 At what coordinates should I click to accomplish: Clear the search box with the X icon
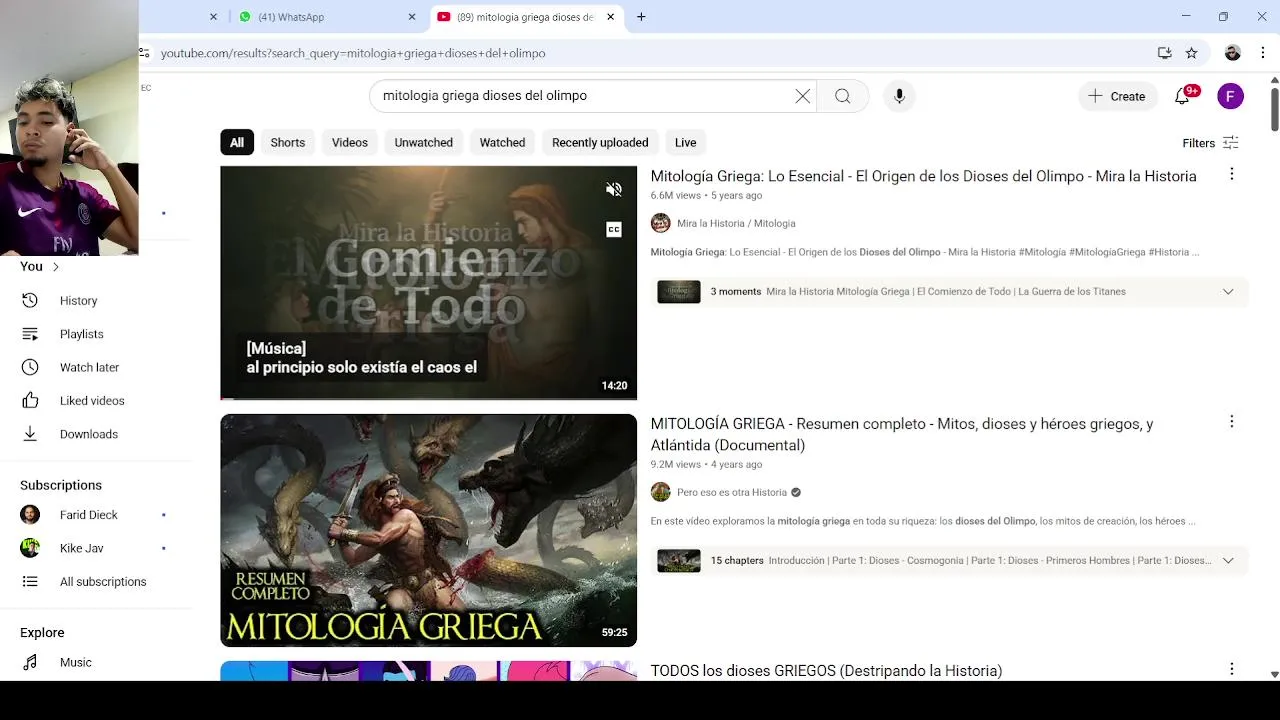pyautogui.click(x=802, y=96)
